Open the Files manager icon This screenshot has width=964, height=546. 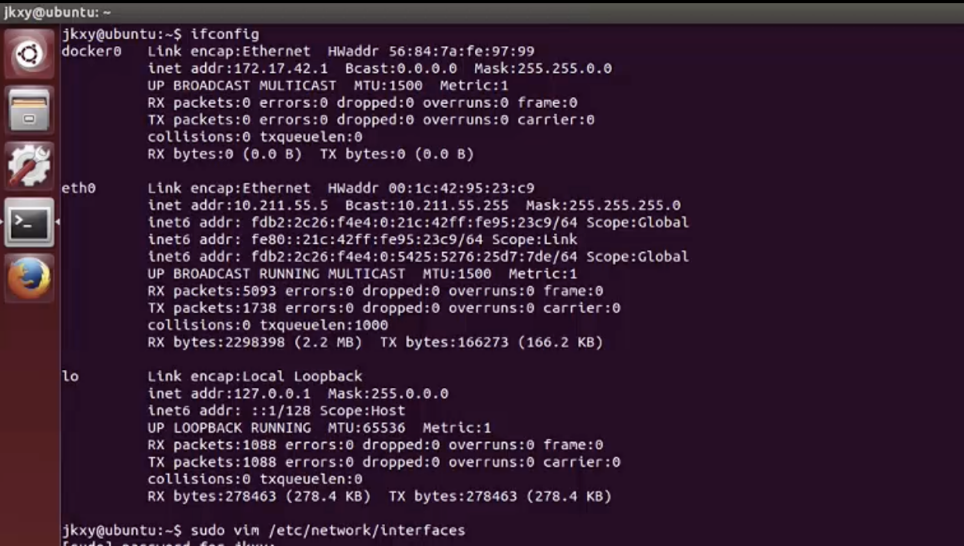point(29,110)
